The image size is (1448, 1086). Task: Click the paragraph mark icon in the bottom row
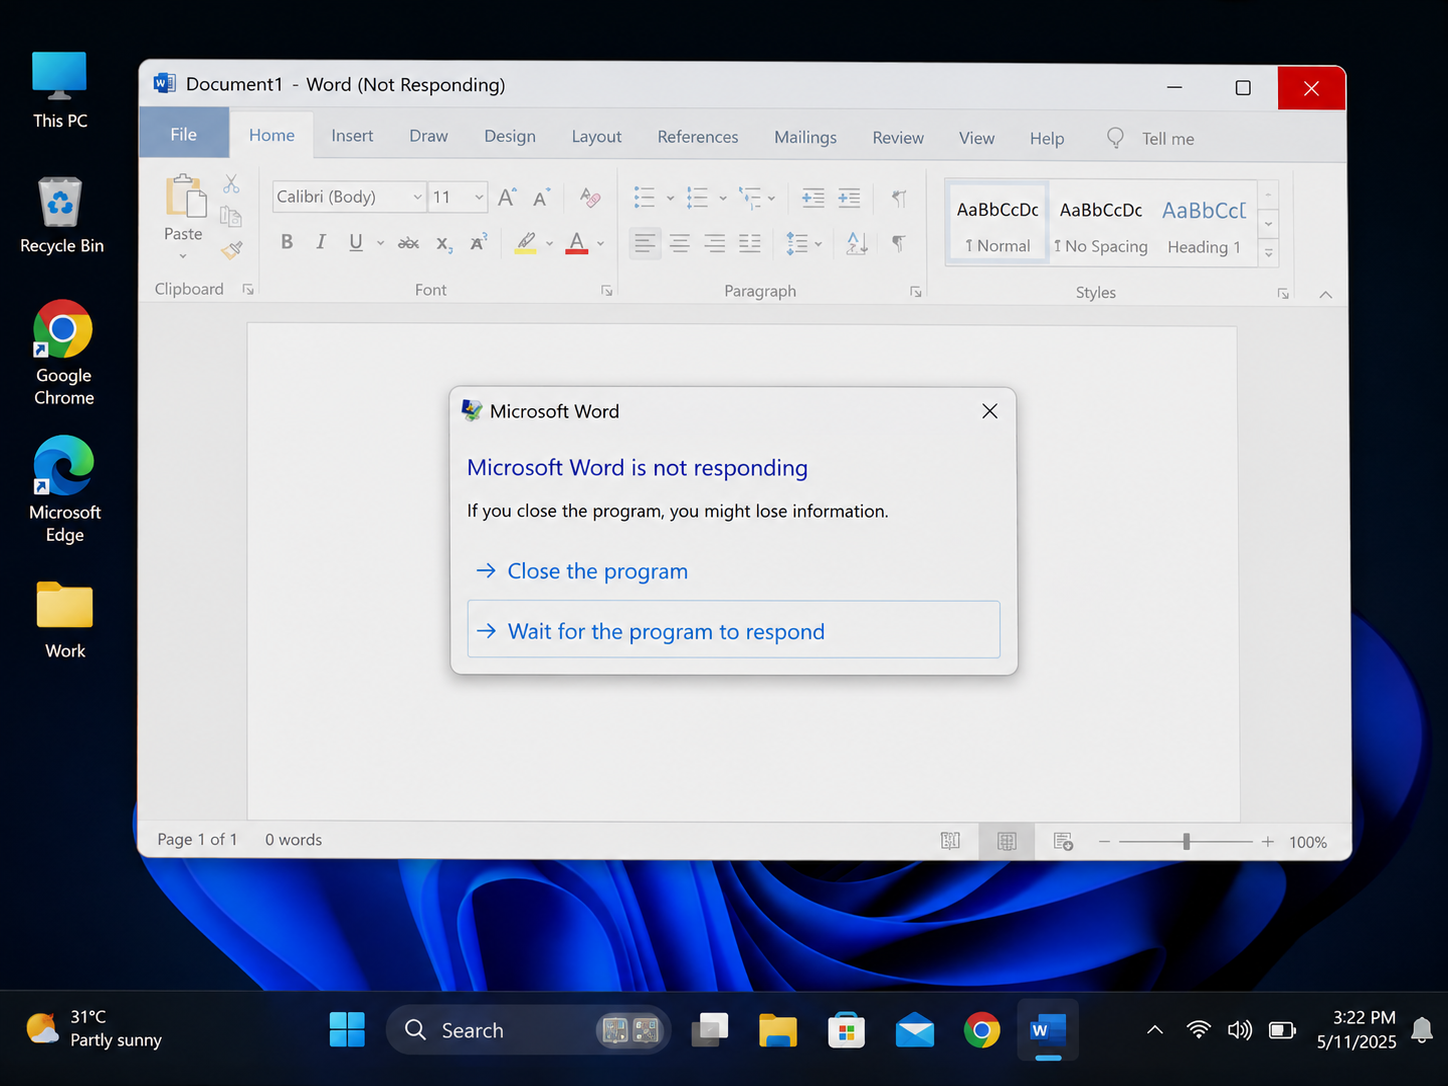click(899, 242)
